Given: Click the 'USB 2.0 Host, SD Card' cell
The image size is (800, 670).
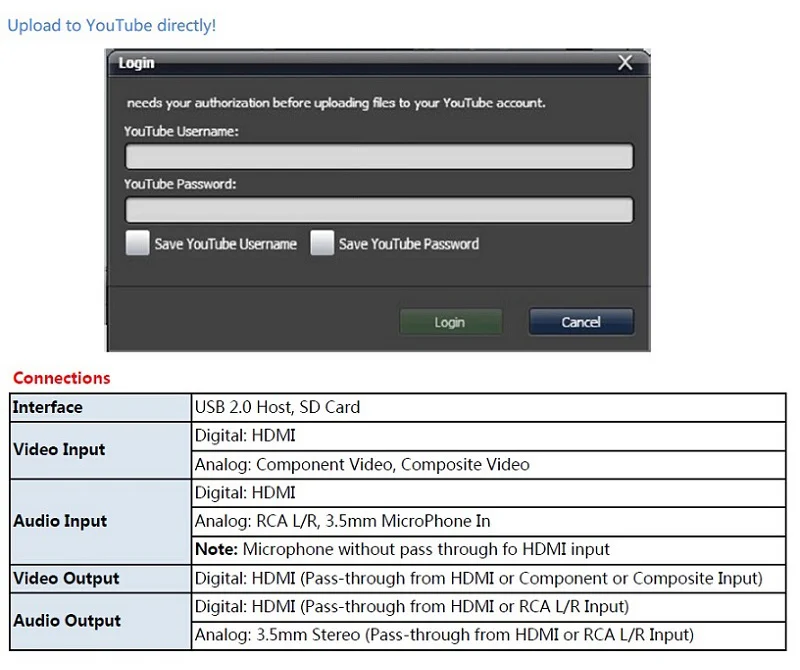Looking at the screenshot, I should pyautogui.click(x=488, y=407).
